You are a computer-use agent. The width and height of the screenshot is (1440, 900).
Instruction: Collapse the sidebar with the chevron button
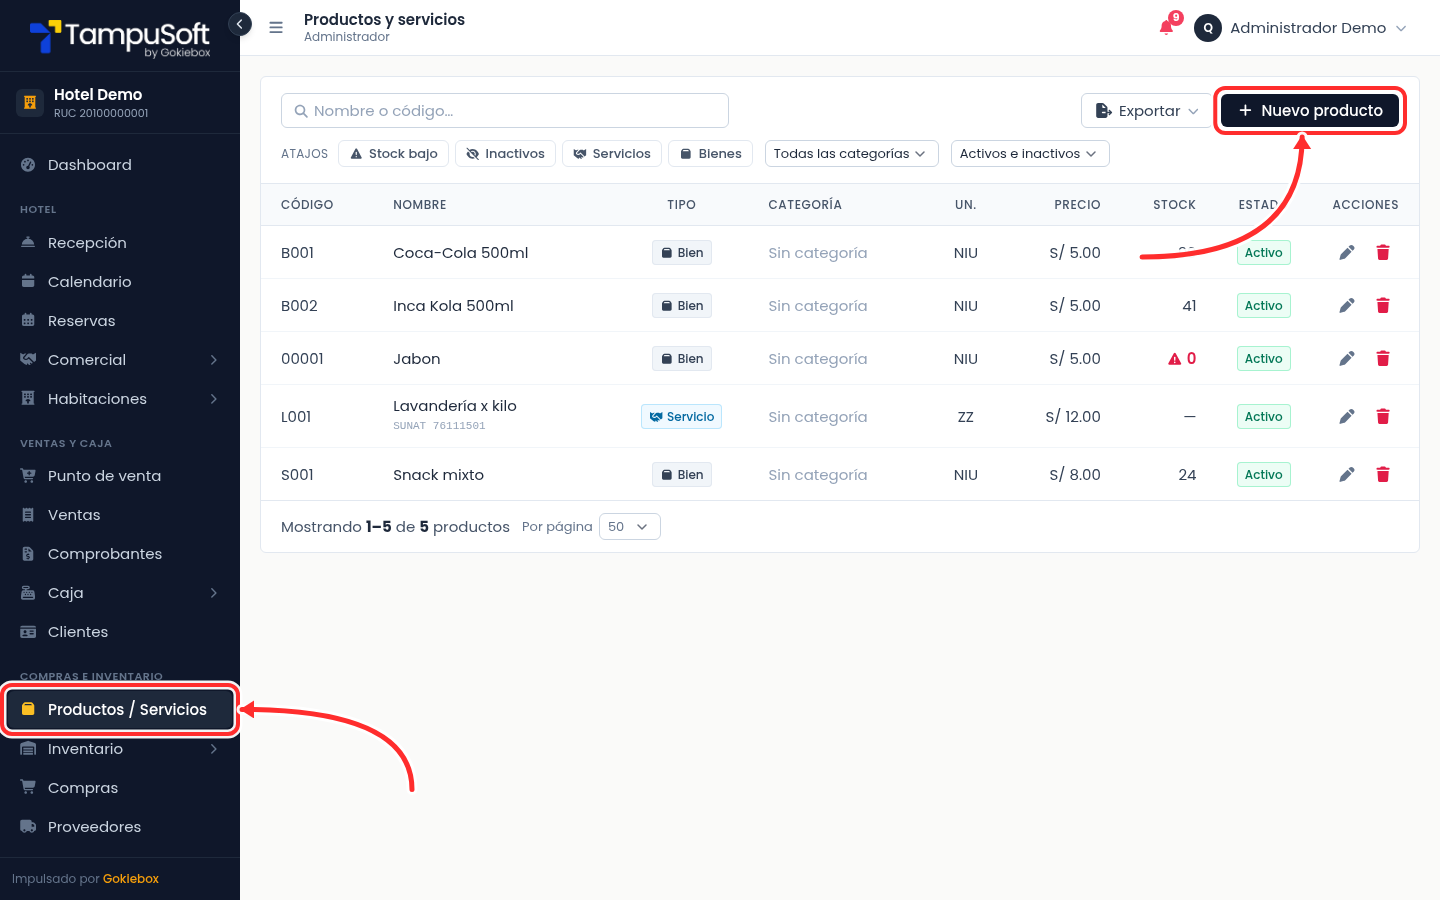coord(240,24)
